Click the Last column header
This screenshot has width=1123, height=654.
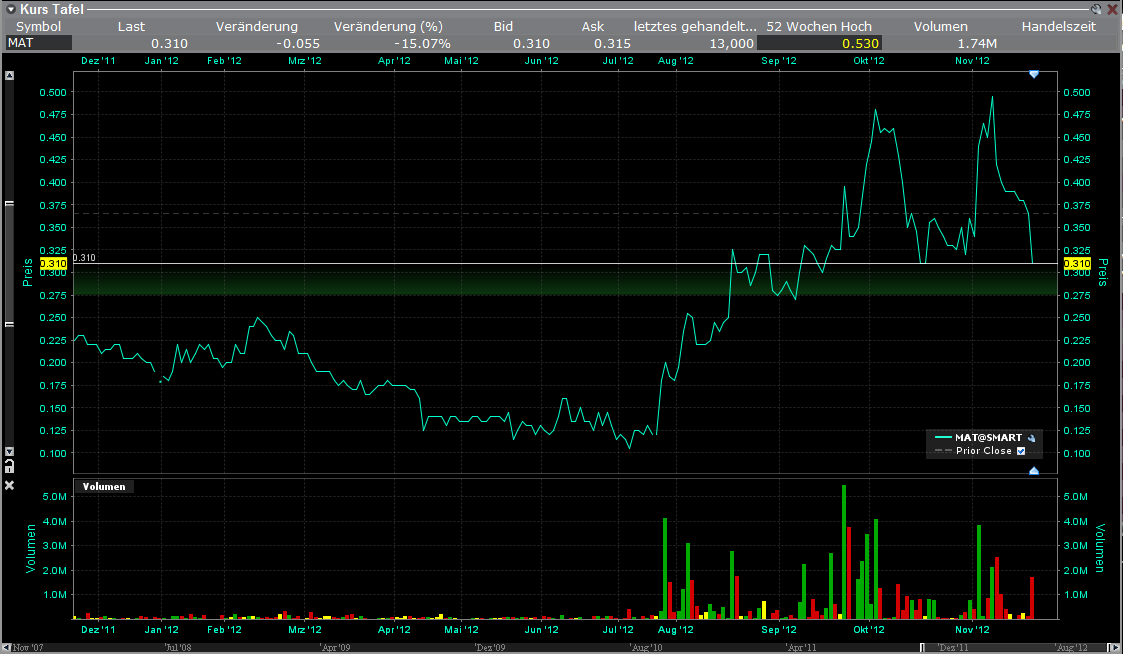[131, 27]
